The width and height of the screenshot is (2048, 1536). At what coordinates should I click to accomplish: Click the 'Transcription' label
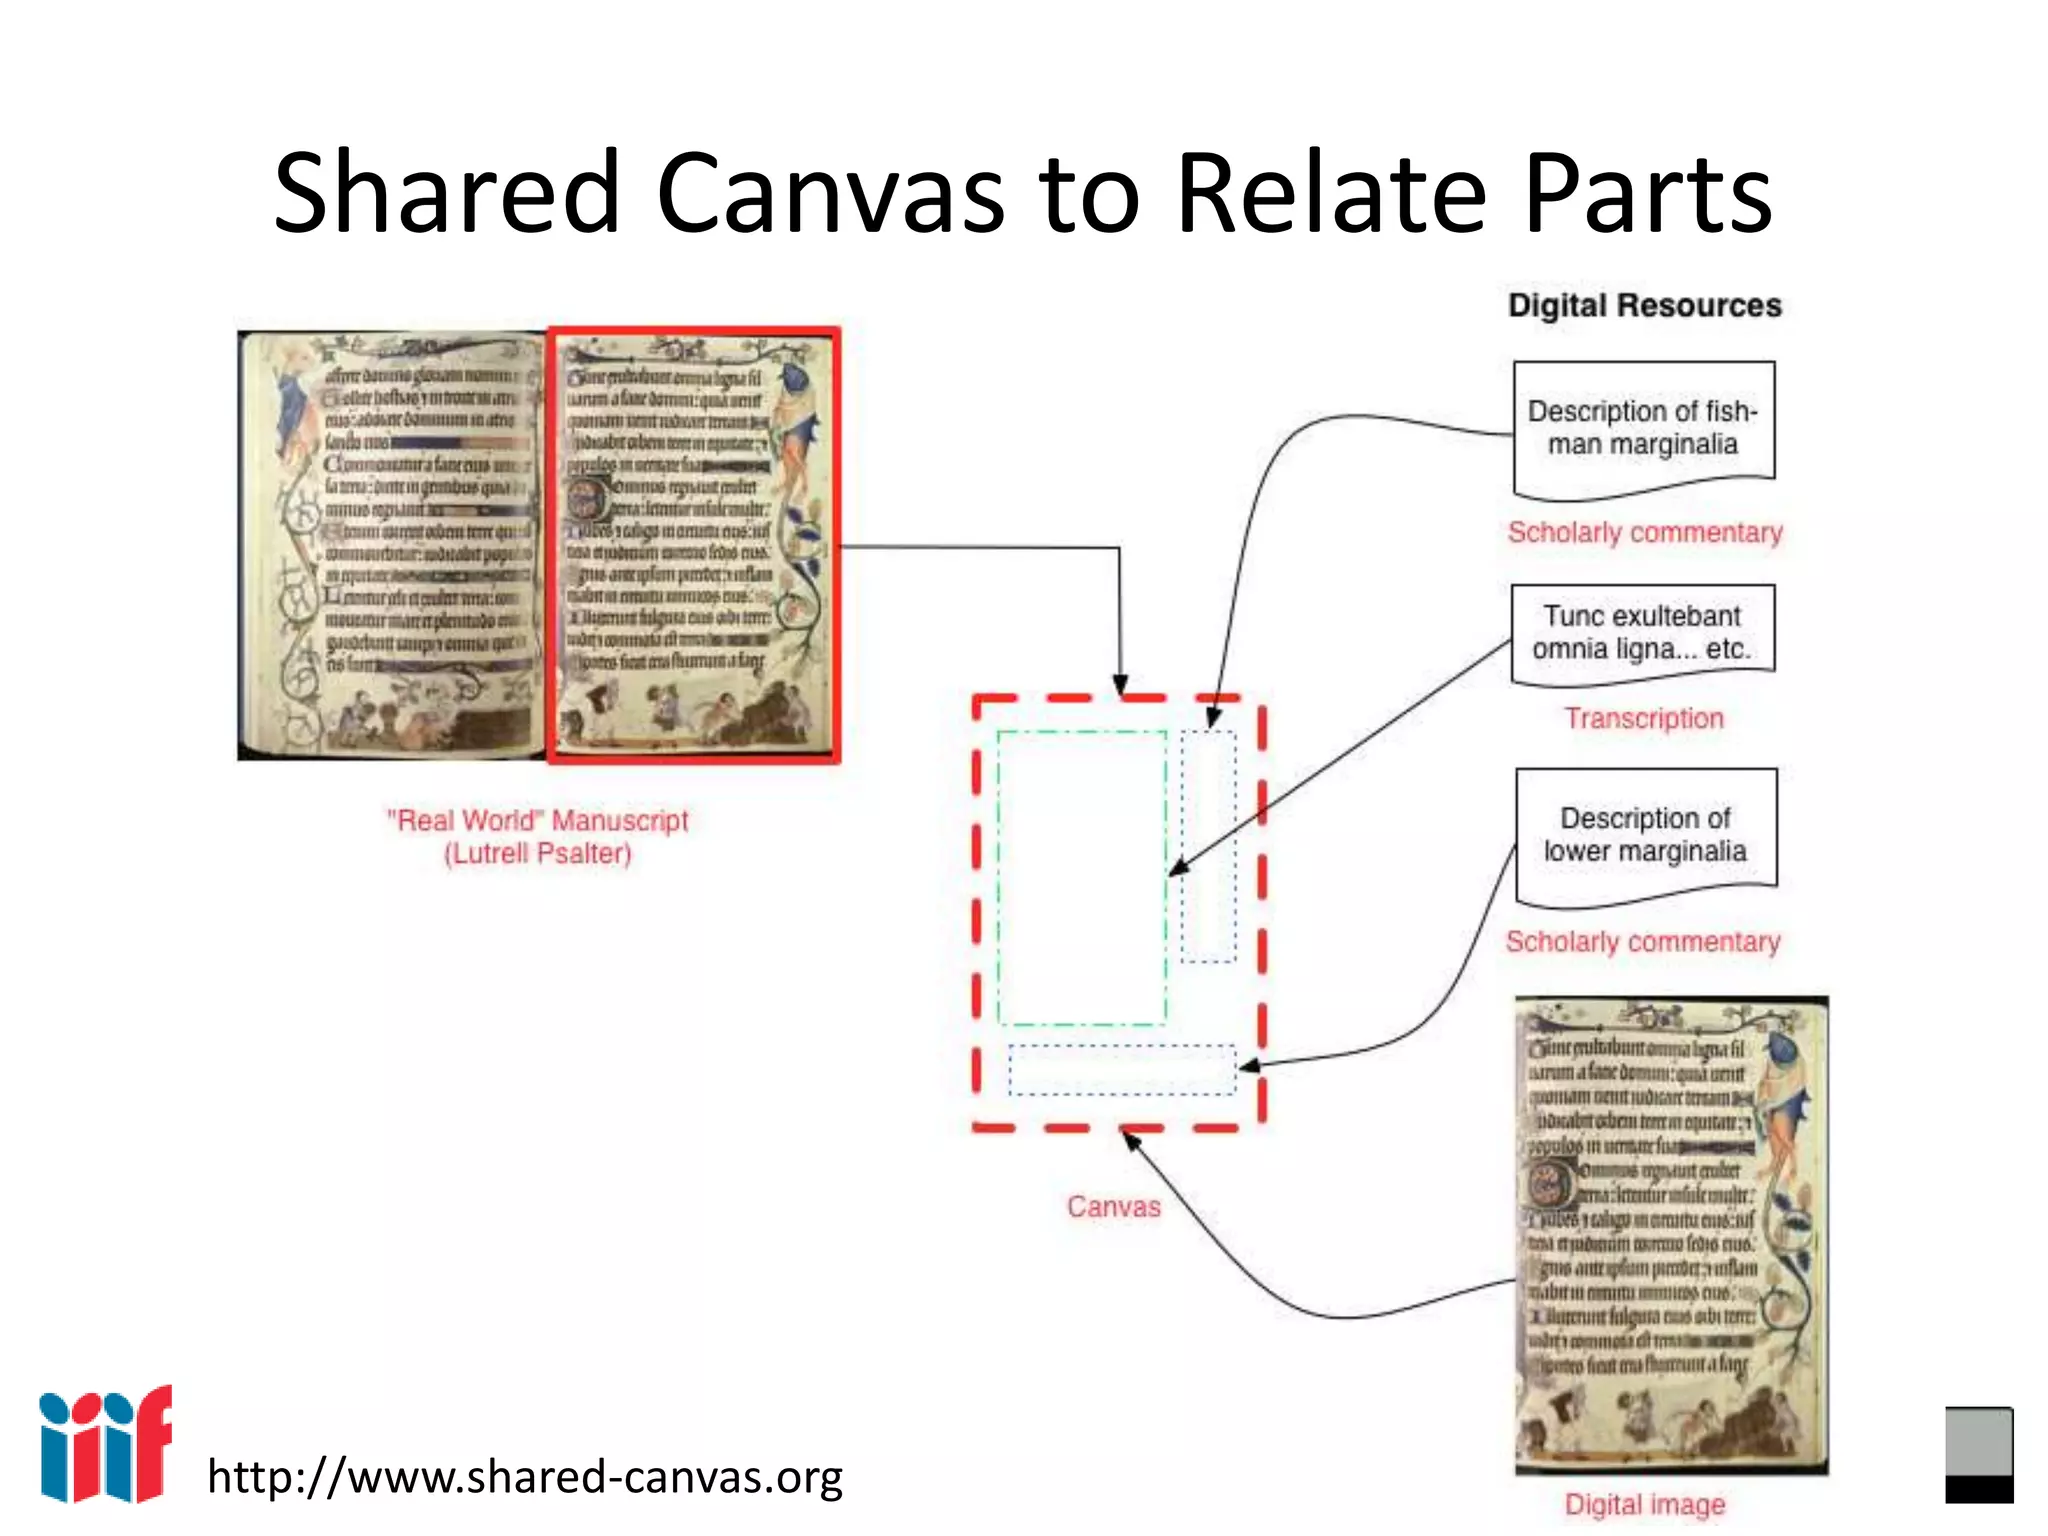(1645, 718)
